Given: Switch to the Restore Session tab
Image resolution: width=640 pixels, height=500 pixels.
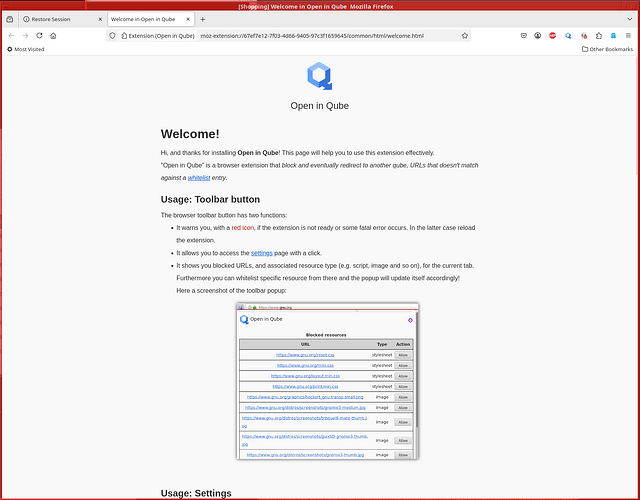Looking at the screenshot, I should coord(63,19).
